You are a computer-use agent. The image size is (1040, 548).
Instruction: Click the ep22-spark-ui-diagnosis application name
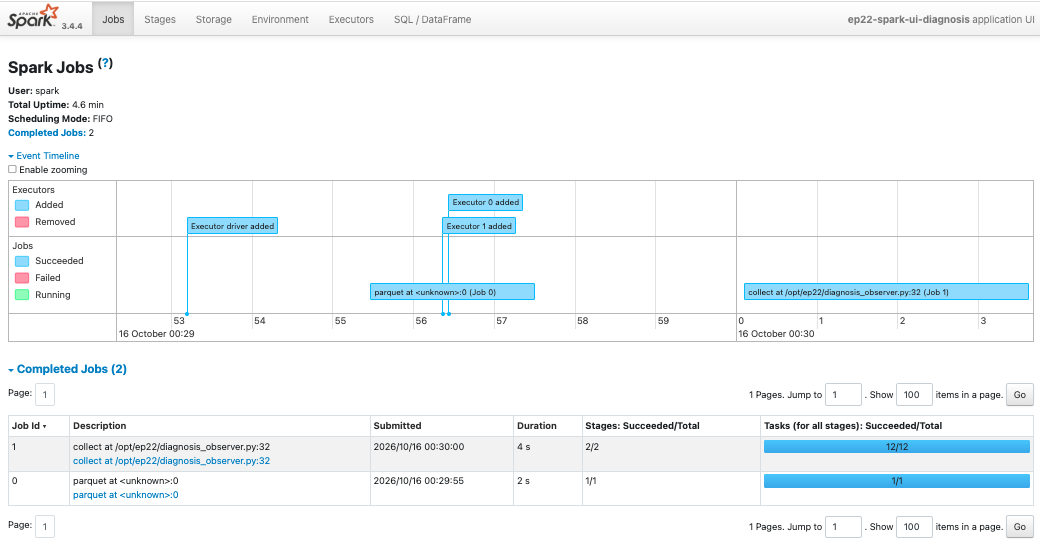point(908,19)
